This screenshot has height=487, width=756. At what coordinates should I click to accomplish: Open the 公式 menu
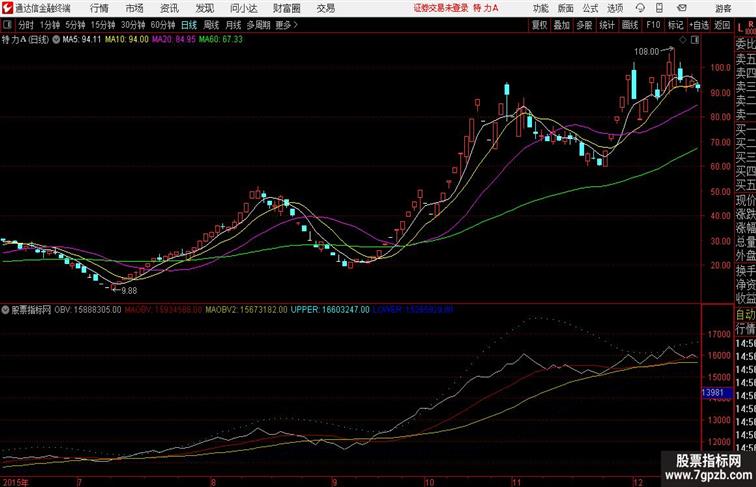[x=590, y=8]
